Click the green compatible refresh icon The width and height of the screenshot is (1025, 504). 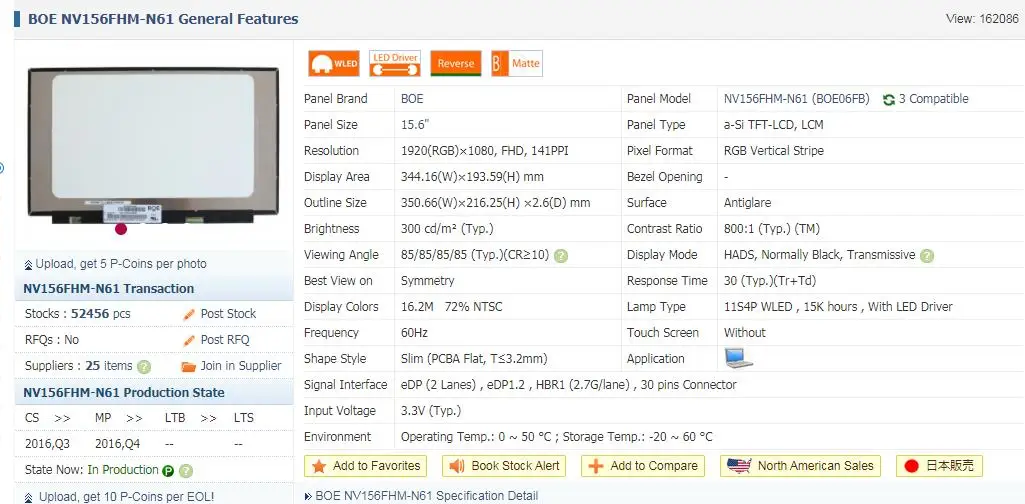click(888, 99)
